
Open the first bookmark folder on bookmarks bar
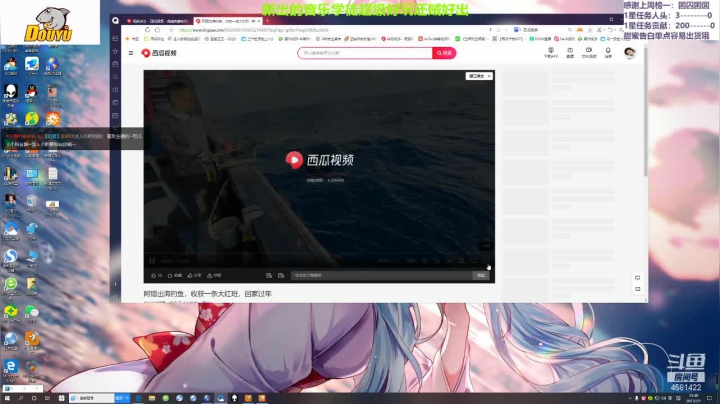coord(154,39)
